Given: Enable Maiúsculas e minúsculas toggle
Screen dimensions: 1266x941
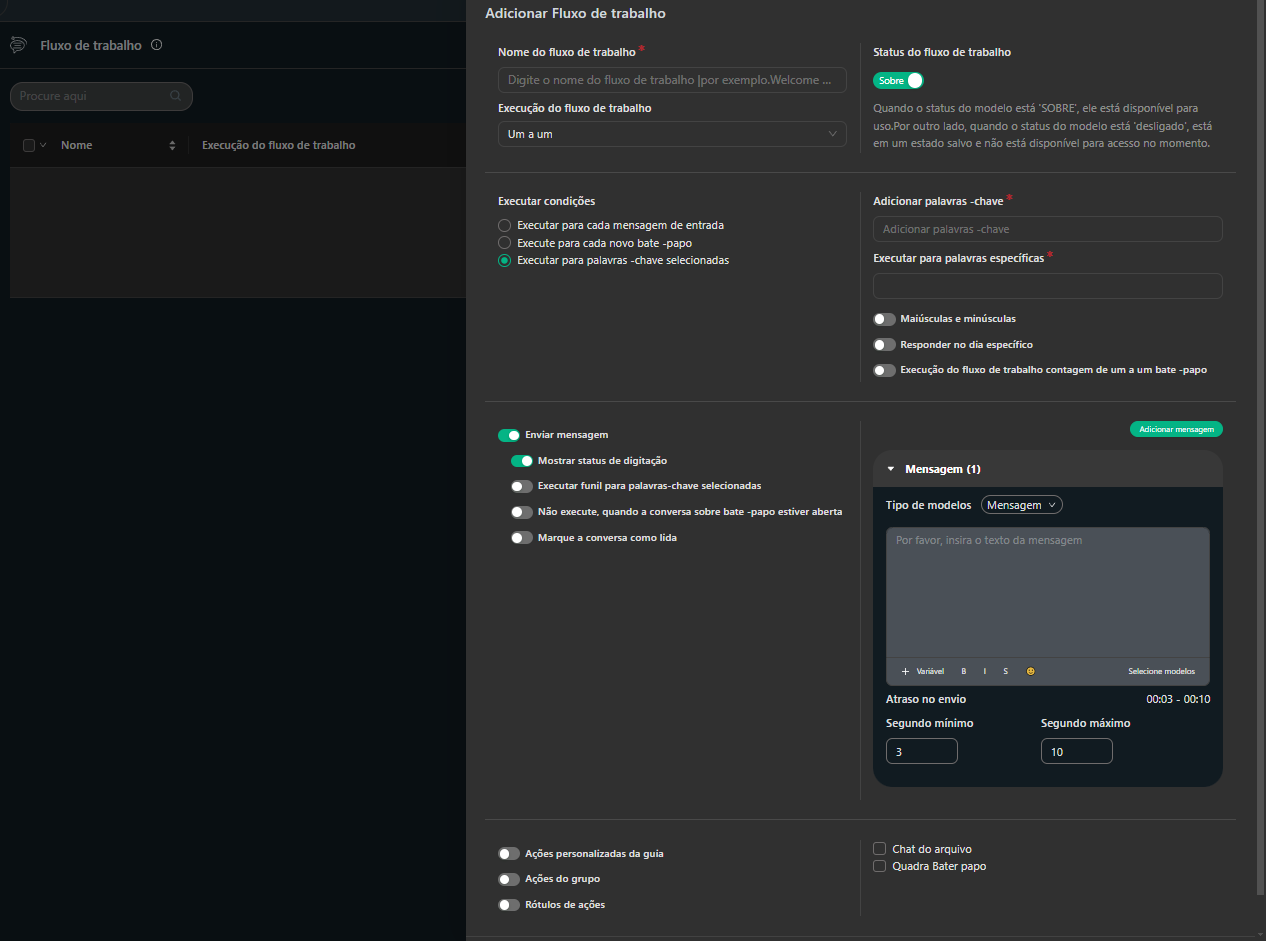Looking at the screenshot, I should point(884,319).
